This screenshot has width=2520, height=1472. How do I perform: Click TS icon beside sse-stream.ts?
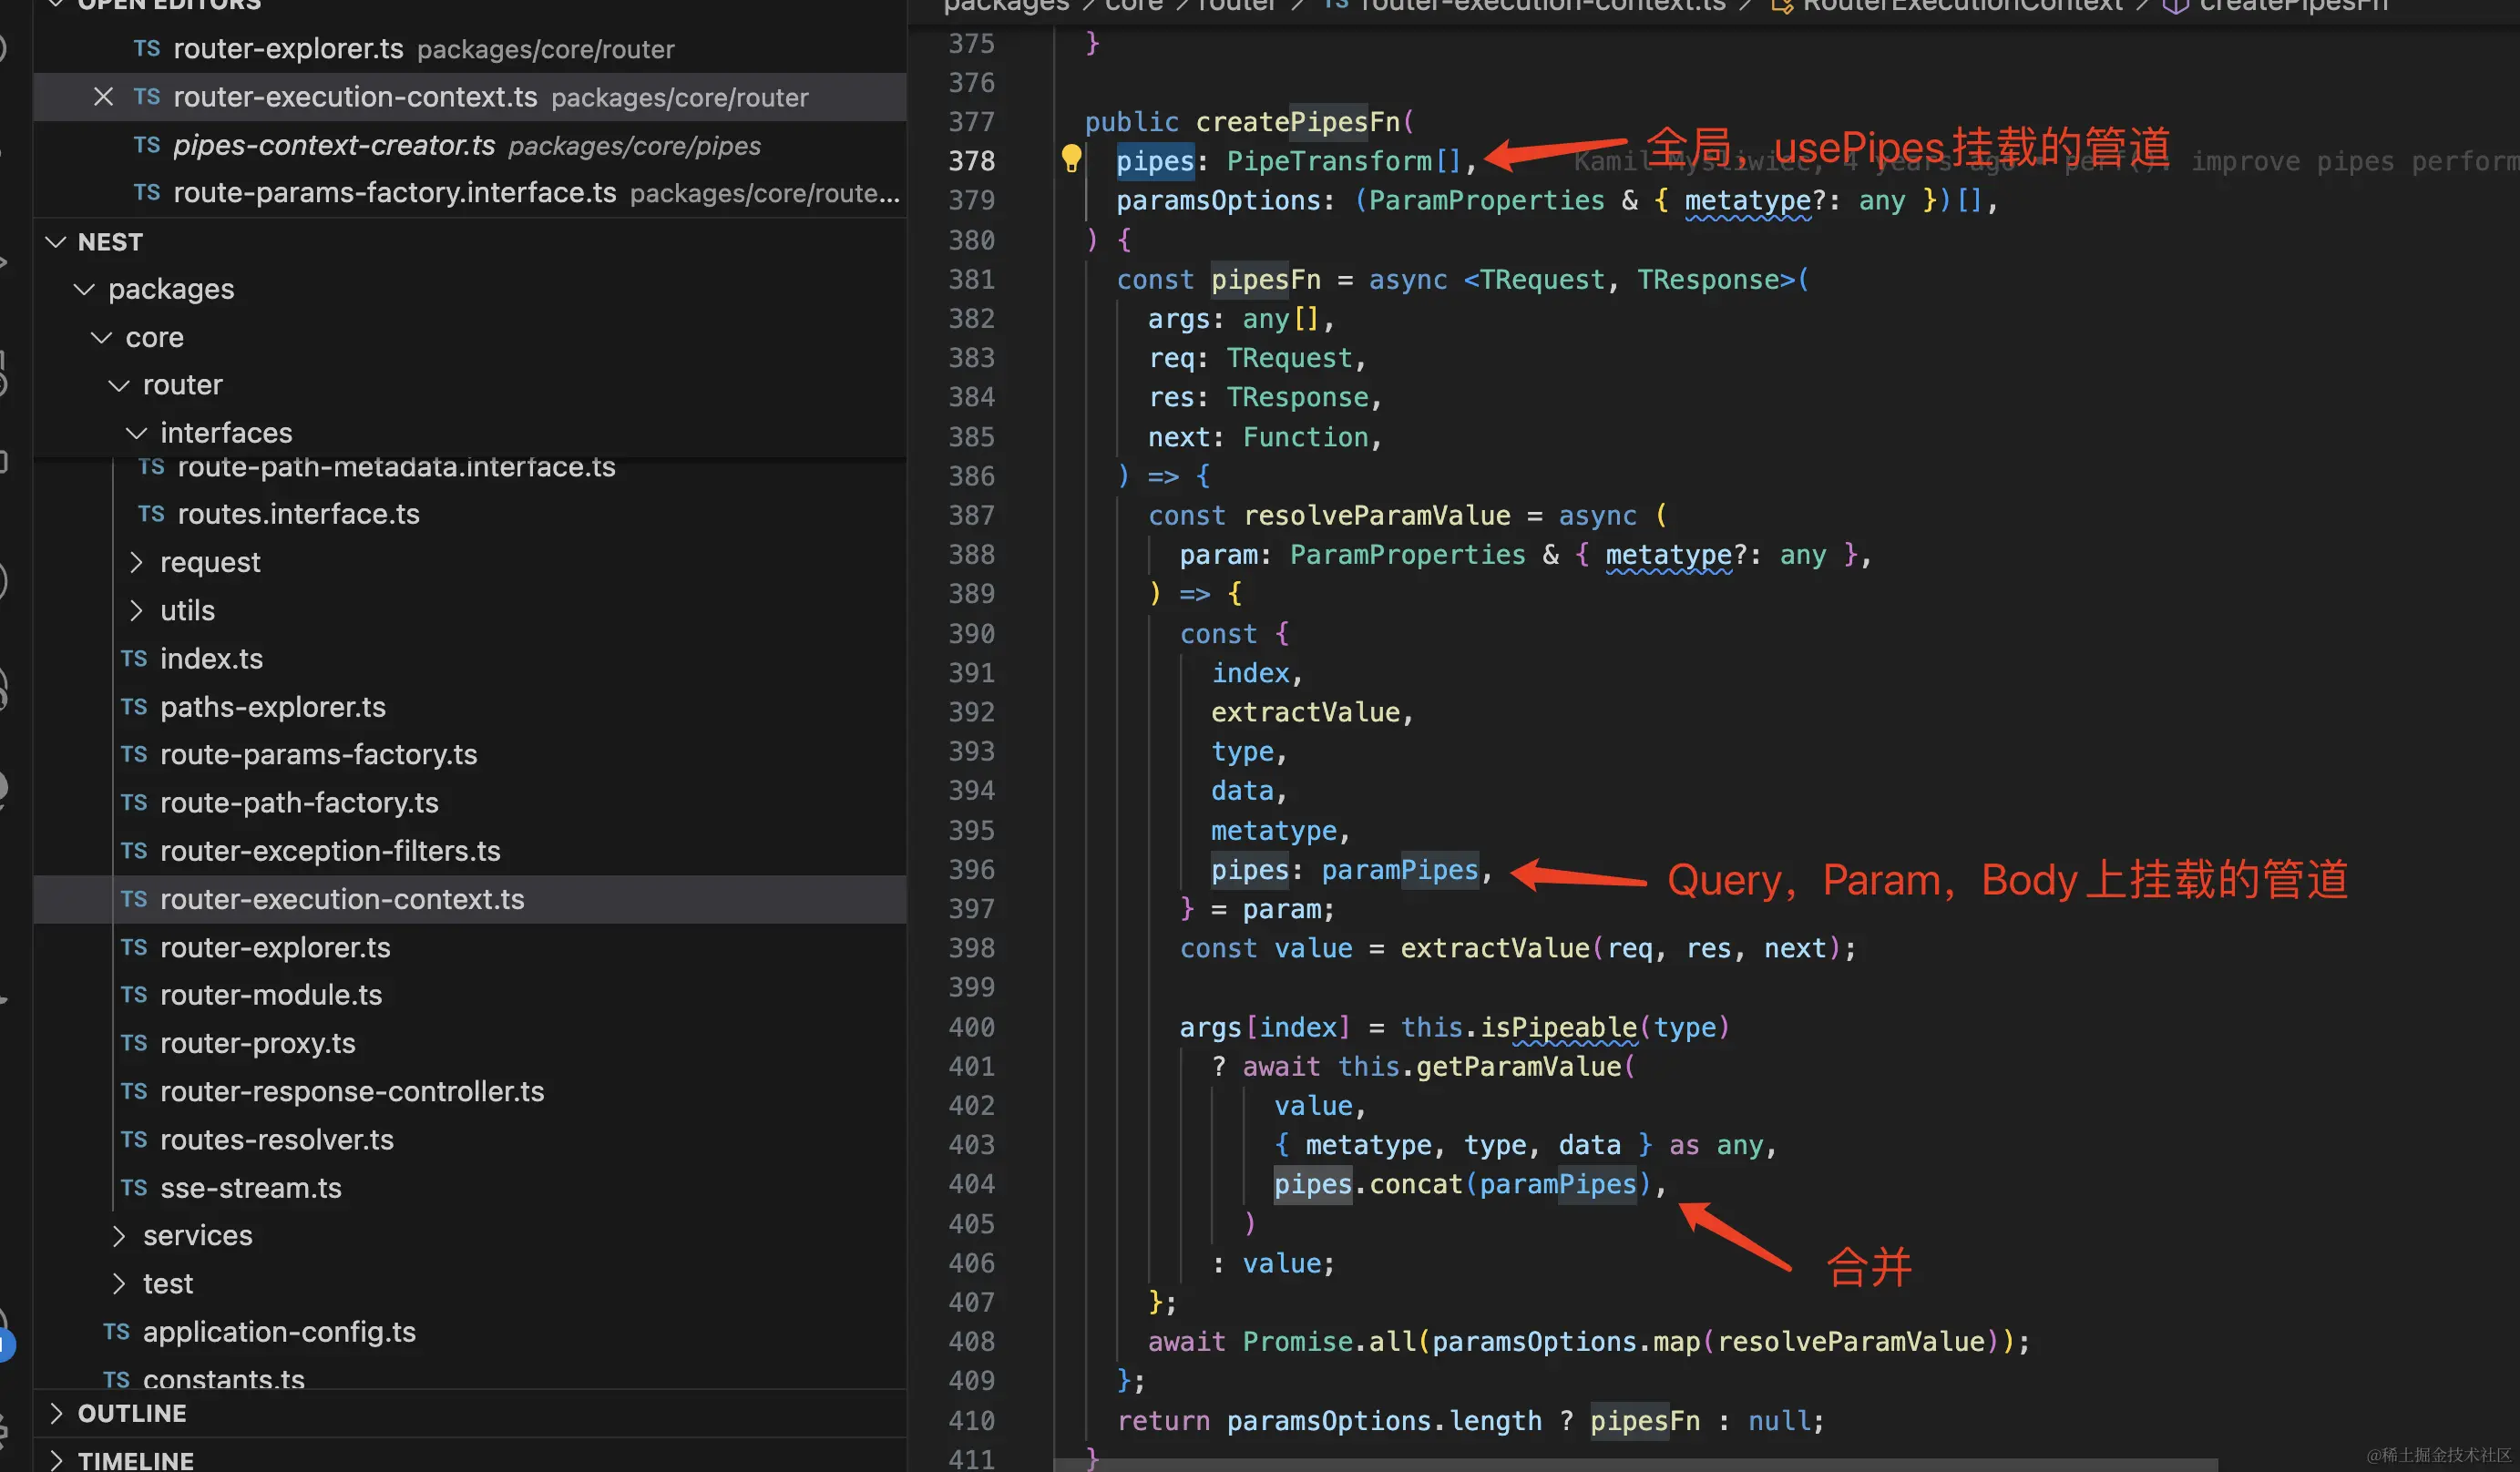pos(134,1188)
